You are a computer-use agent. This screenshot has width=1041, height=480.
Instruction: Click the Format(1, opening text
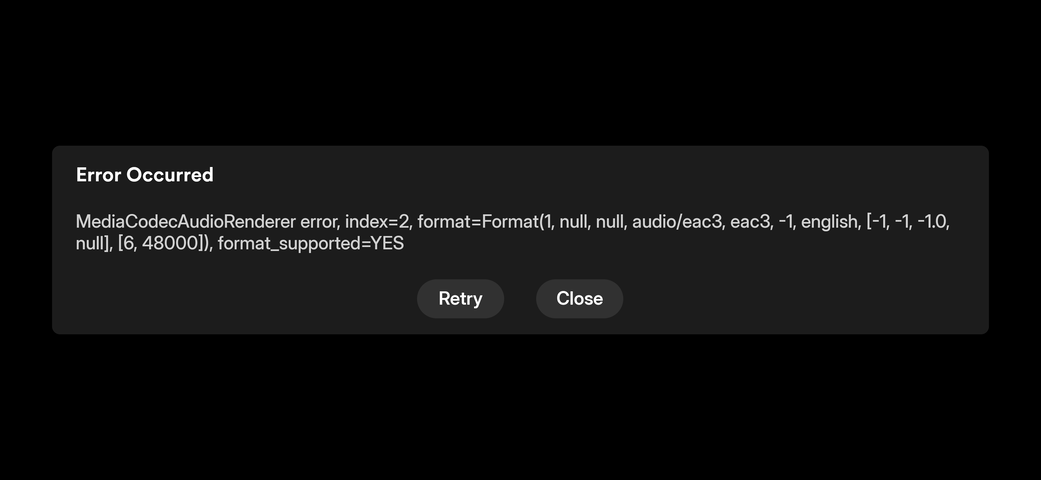(x=518, y=222)
